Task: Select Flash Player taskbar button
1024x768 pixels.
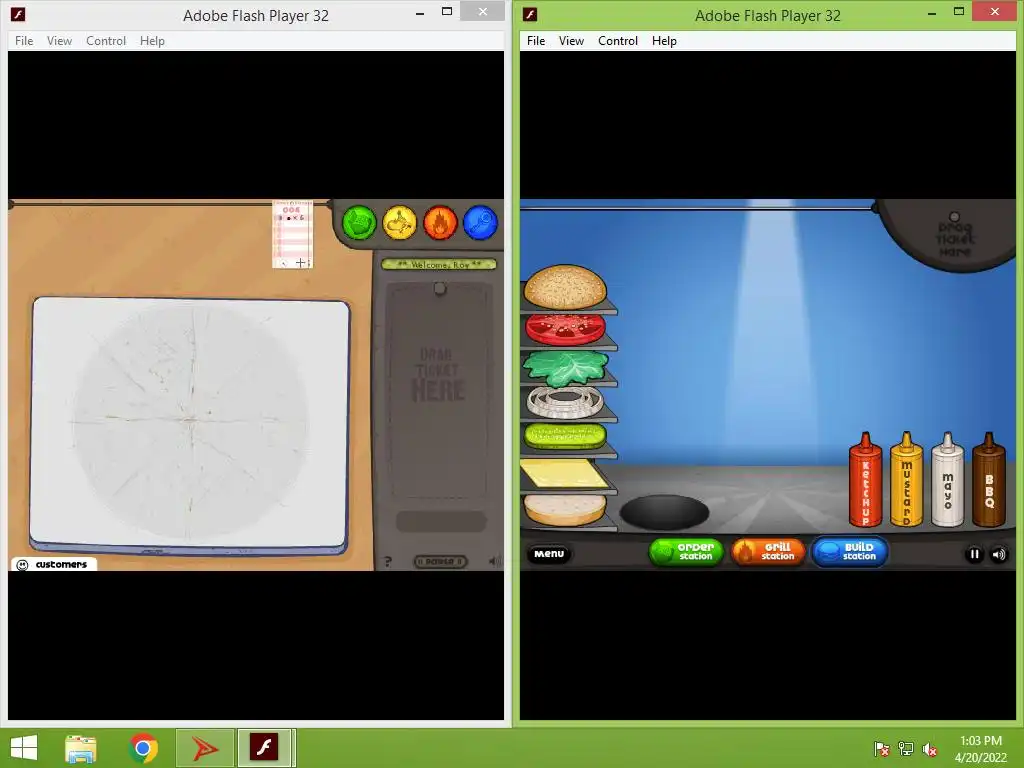Action: pyautogui.click(x=264, y=748)
